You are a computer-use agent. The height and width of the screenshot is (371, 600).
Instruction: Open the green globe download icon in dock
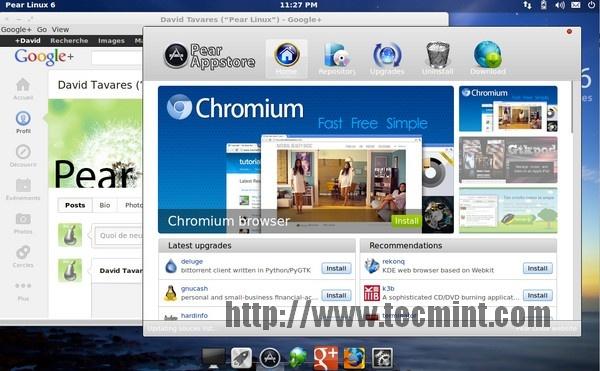pos(298,358)
